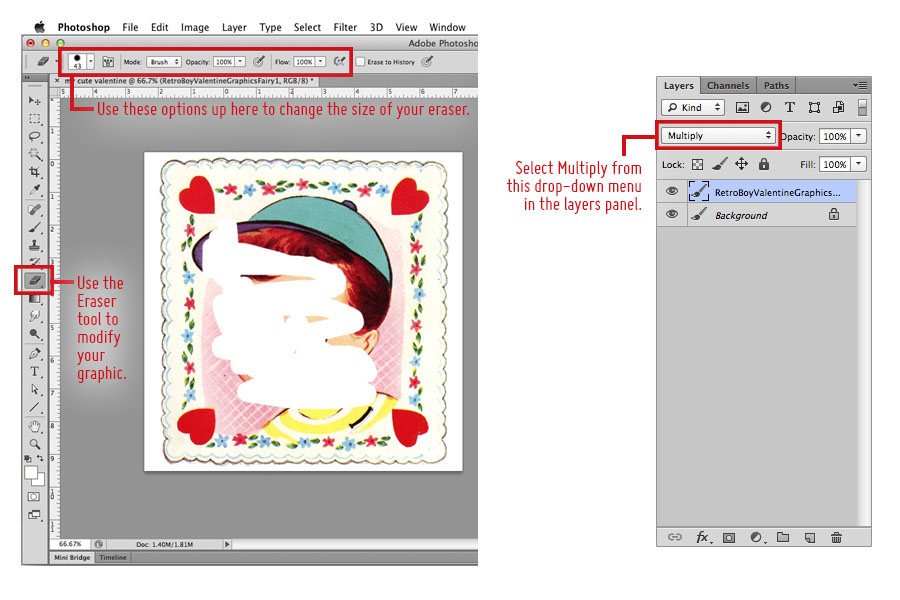900x600 pixels.
Task: Open the status bar info arrow
Action: [227, 544]
